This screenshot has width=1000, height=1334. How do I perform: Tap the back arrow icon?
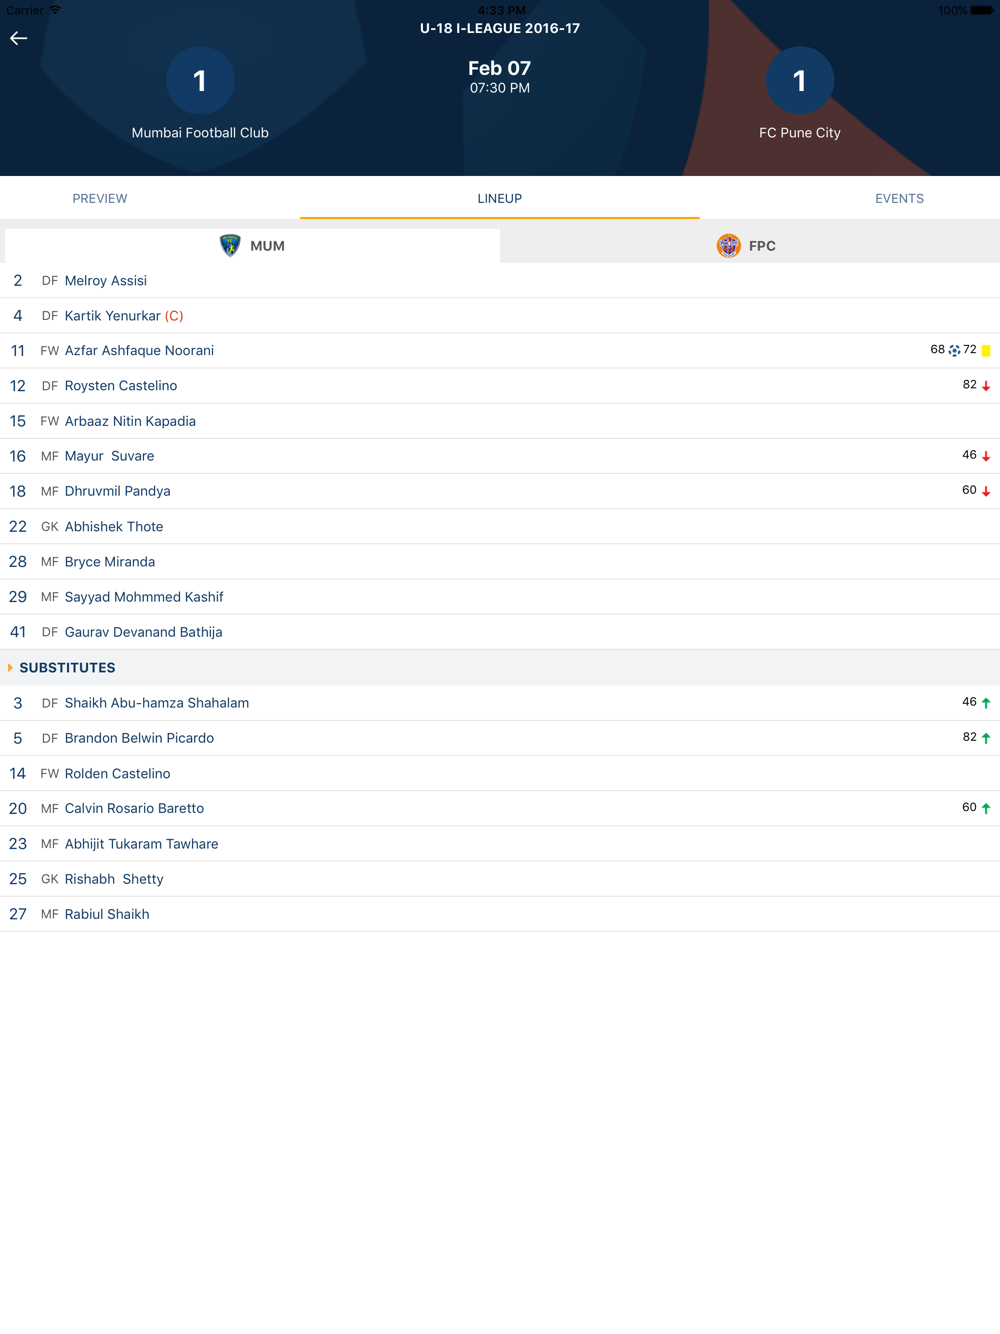18,38
